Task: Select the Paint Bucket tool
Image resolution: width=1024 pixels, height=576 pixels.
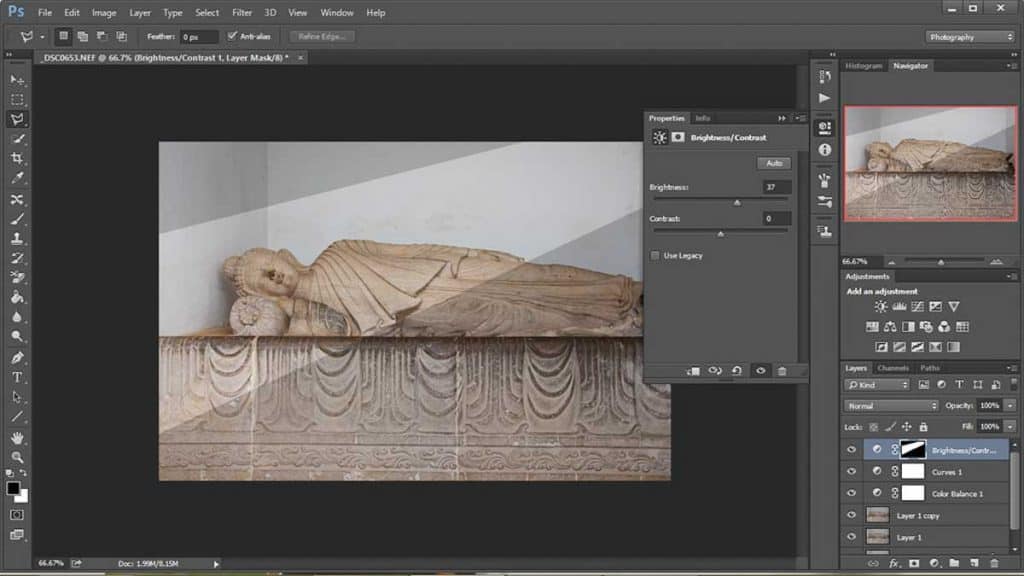Action: [17, 297]
